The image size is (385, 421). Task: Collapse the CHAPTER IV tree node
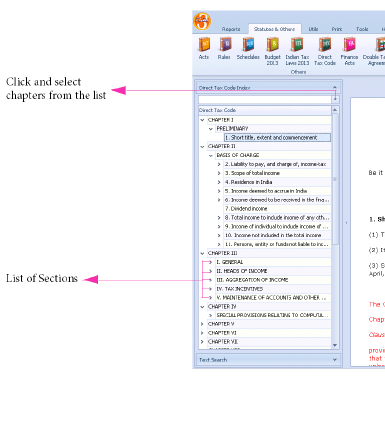202,307
